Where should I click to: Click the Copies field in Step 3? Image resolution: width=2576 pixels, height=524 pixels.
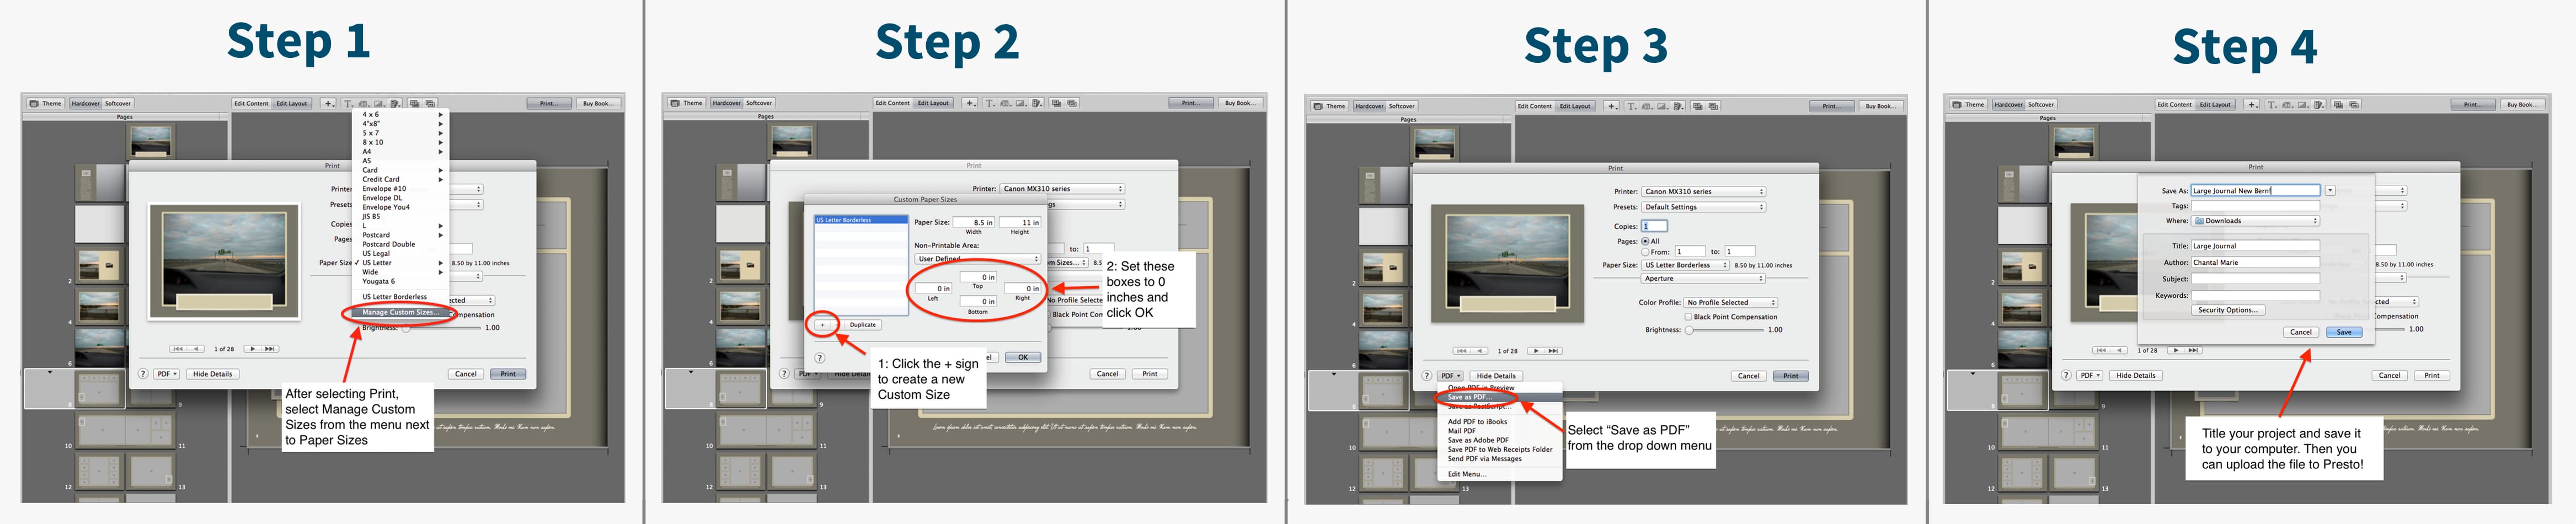(x=1655, y=226)
